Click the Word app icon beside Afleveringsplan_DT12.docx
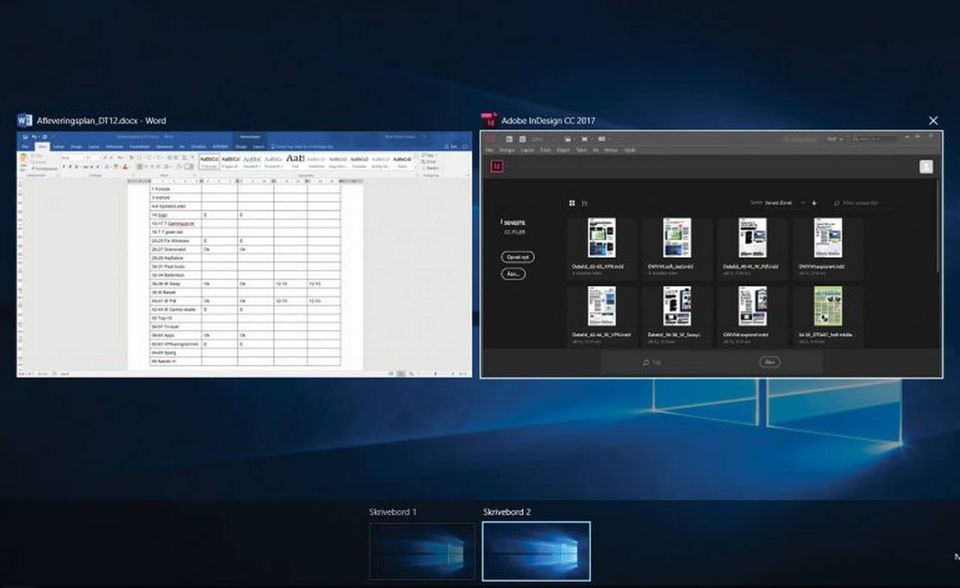This screenshot has height=588, width=960. coord(24,120)
